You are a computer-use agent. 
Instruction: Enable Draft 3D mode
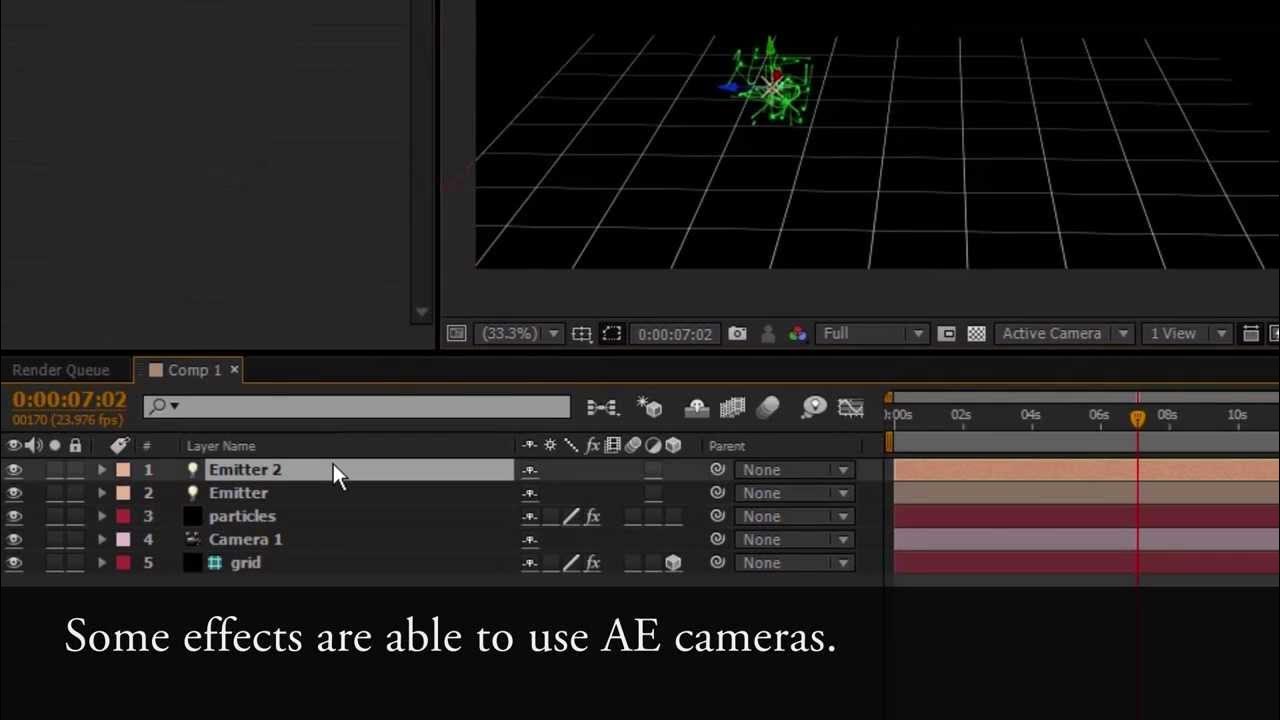point(649,408)
